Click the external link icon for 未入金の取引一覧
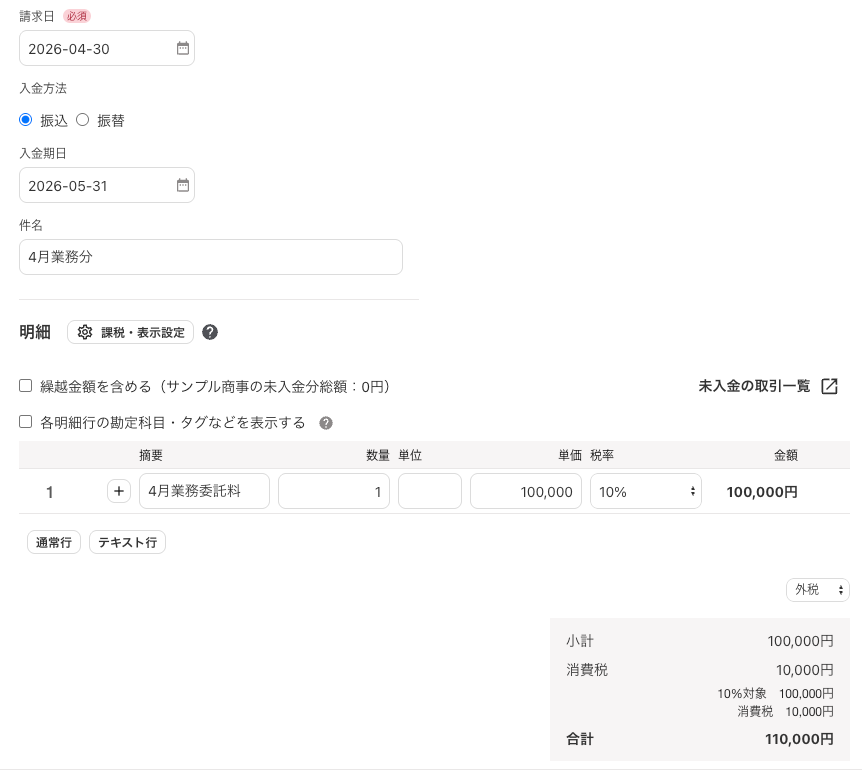 [829, 386]
